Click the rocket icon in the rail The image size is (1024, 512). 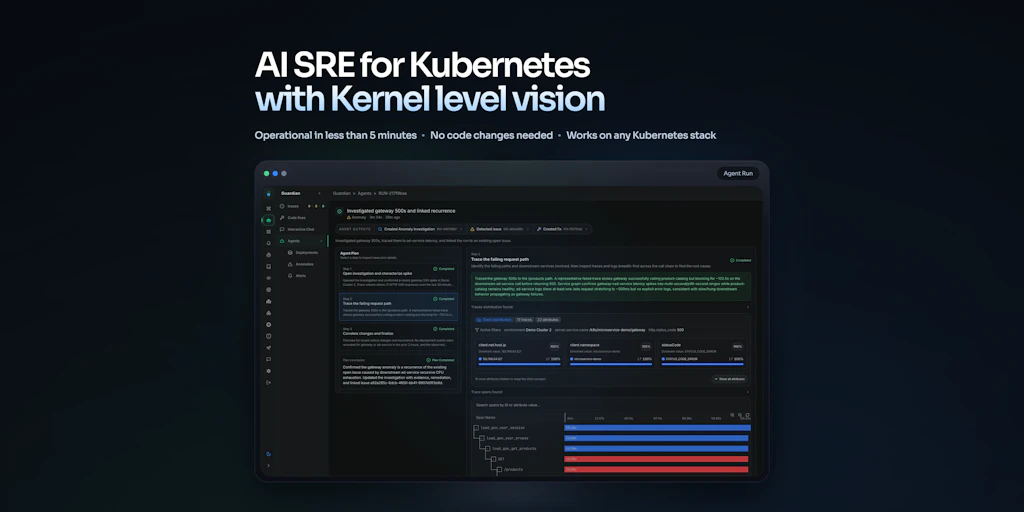coord(268,347)
